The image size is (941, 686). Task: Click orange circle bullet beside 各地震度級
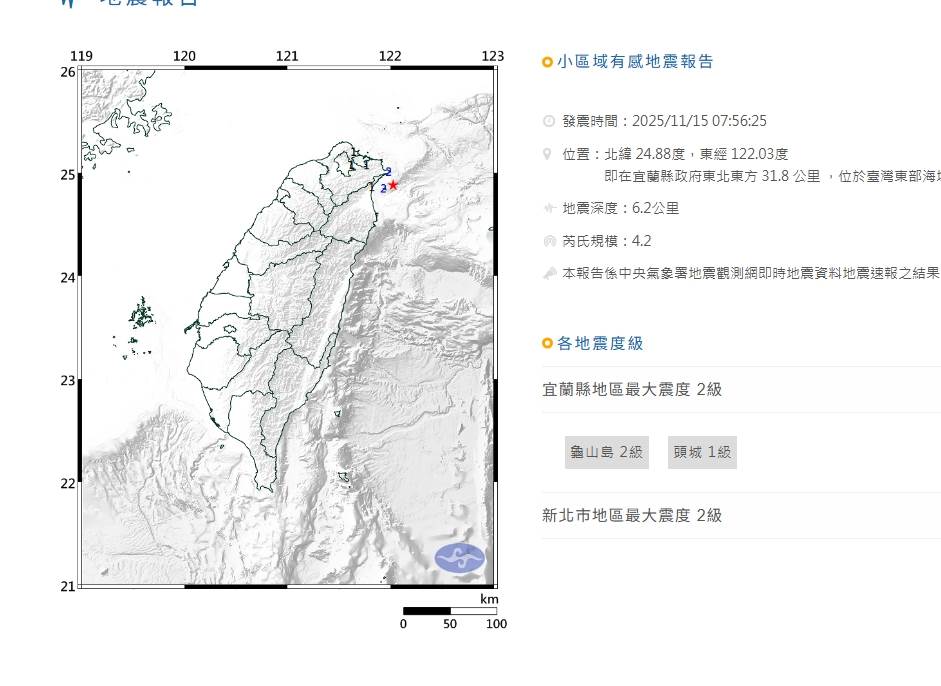547,344
